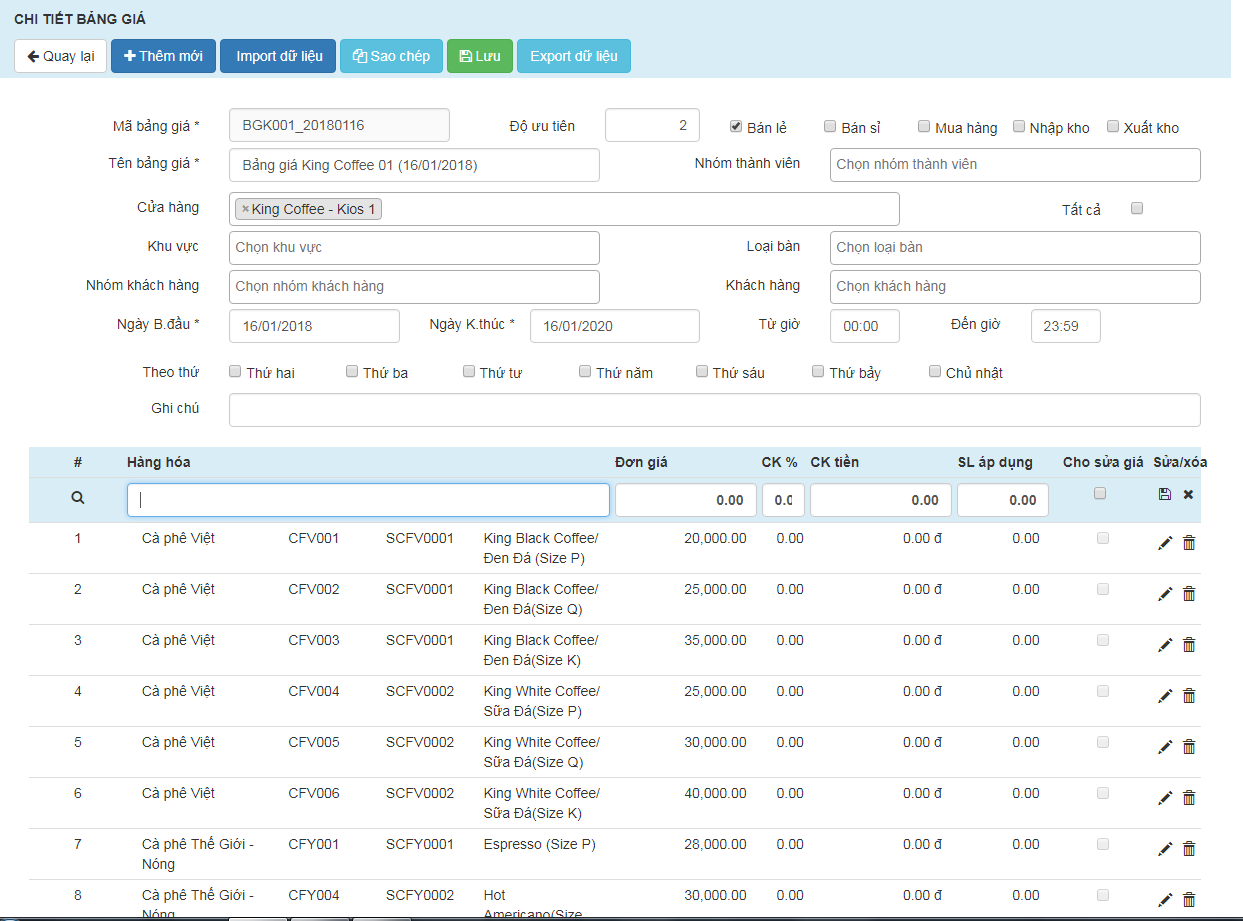Edit row 6 CFV006 with pencil icon
Image resolution: width=1243 pixels, height=921 pixels.
click(x=1165, y=798)
